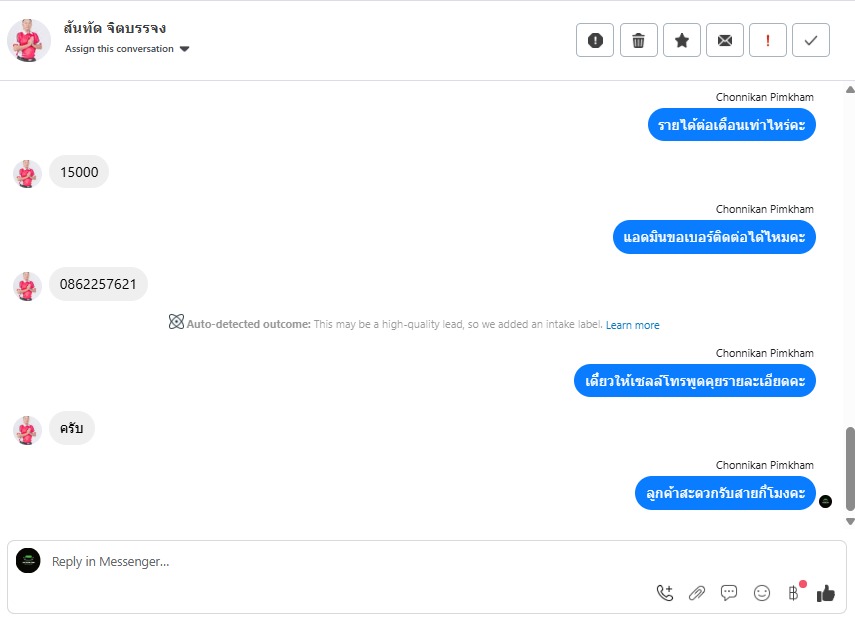
Task: Start a call with phone icon
Action: point(665,593)
